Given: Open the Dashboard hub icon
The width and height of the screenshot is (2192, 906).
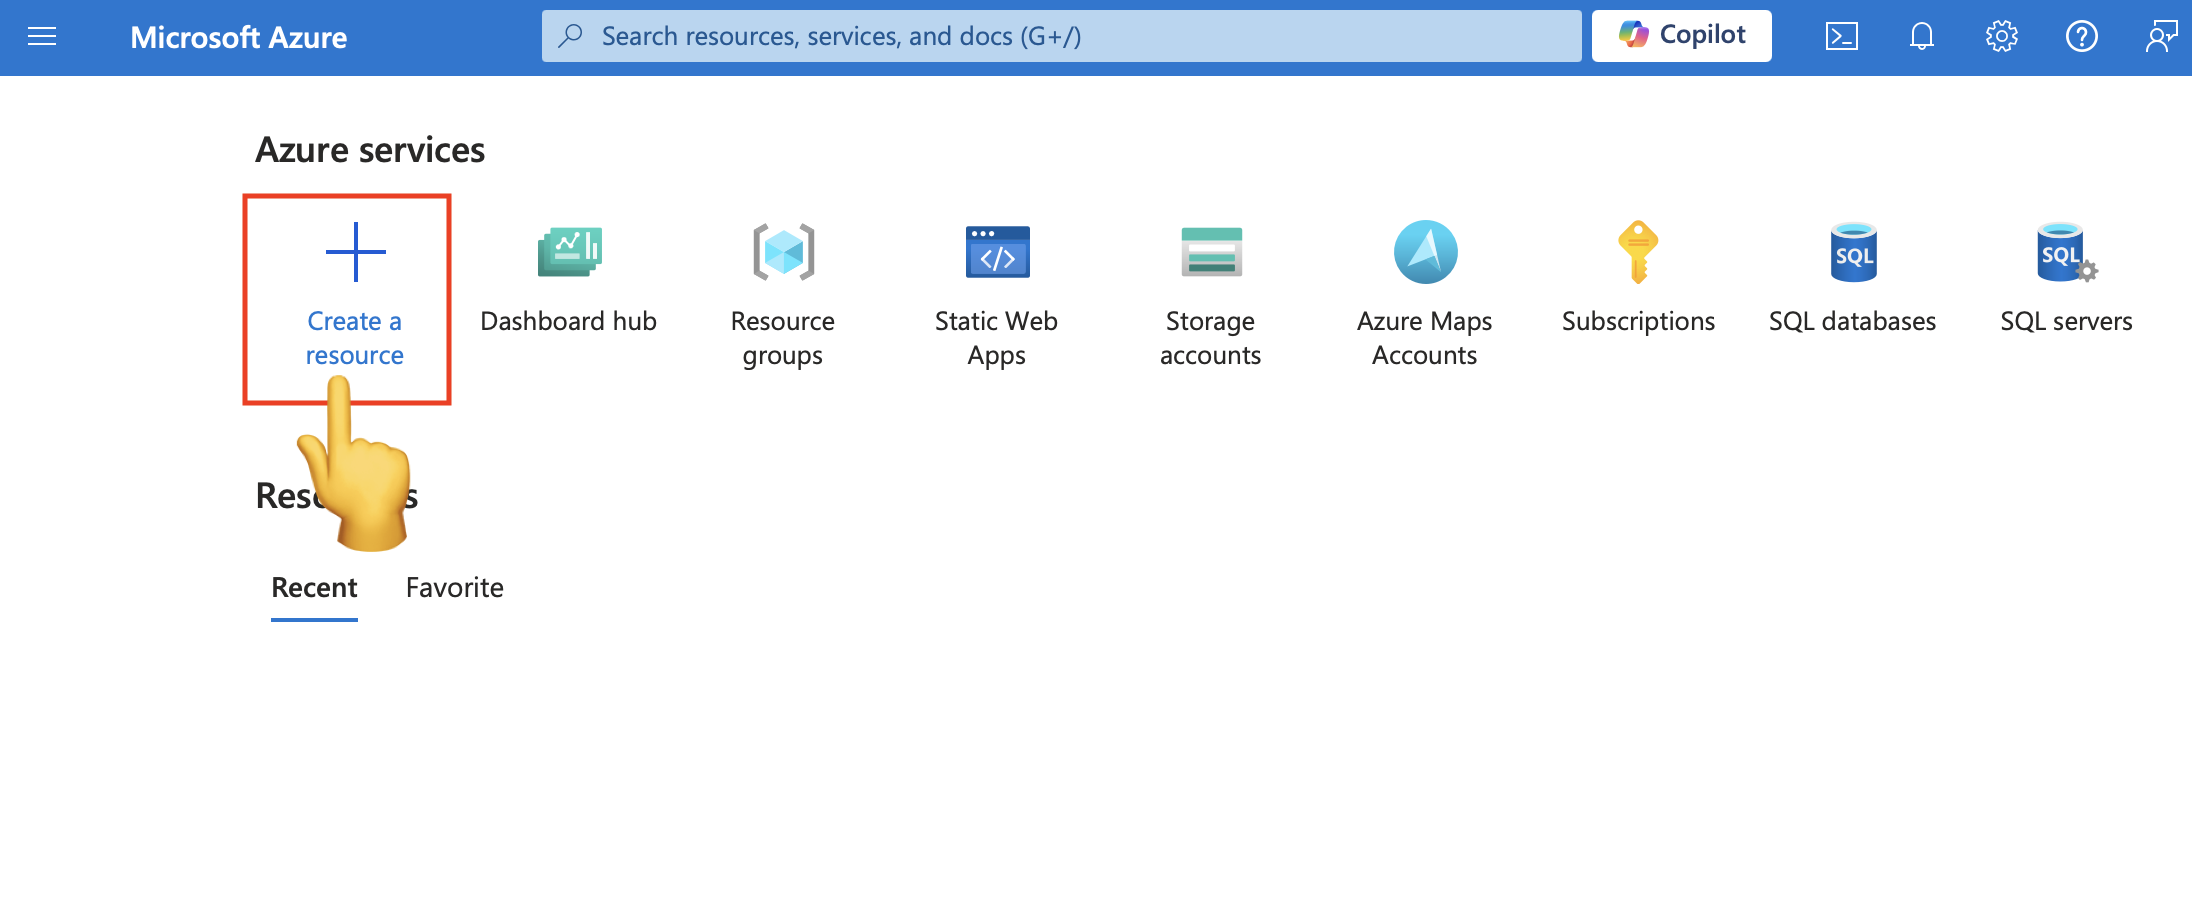Looking at the screenshot, I should 568,252.
